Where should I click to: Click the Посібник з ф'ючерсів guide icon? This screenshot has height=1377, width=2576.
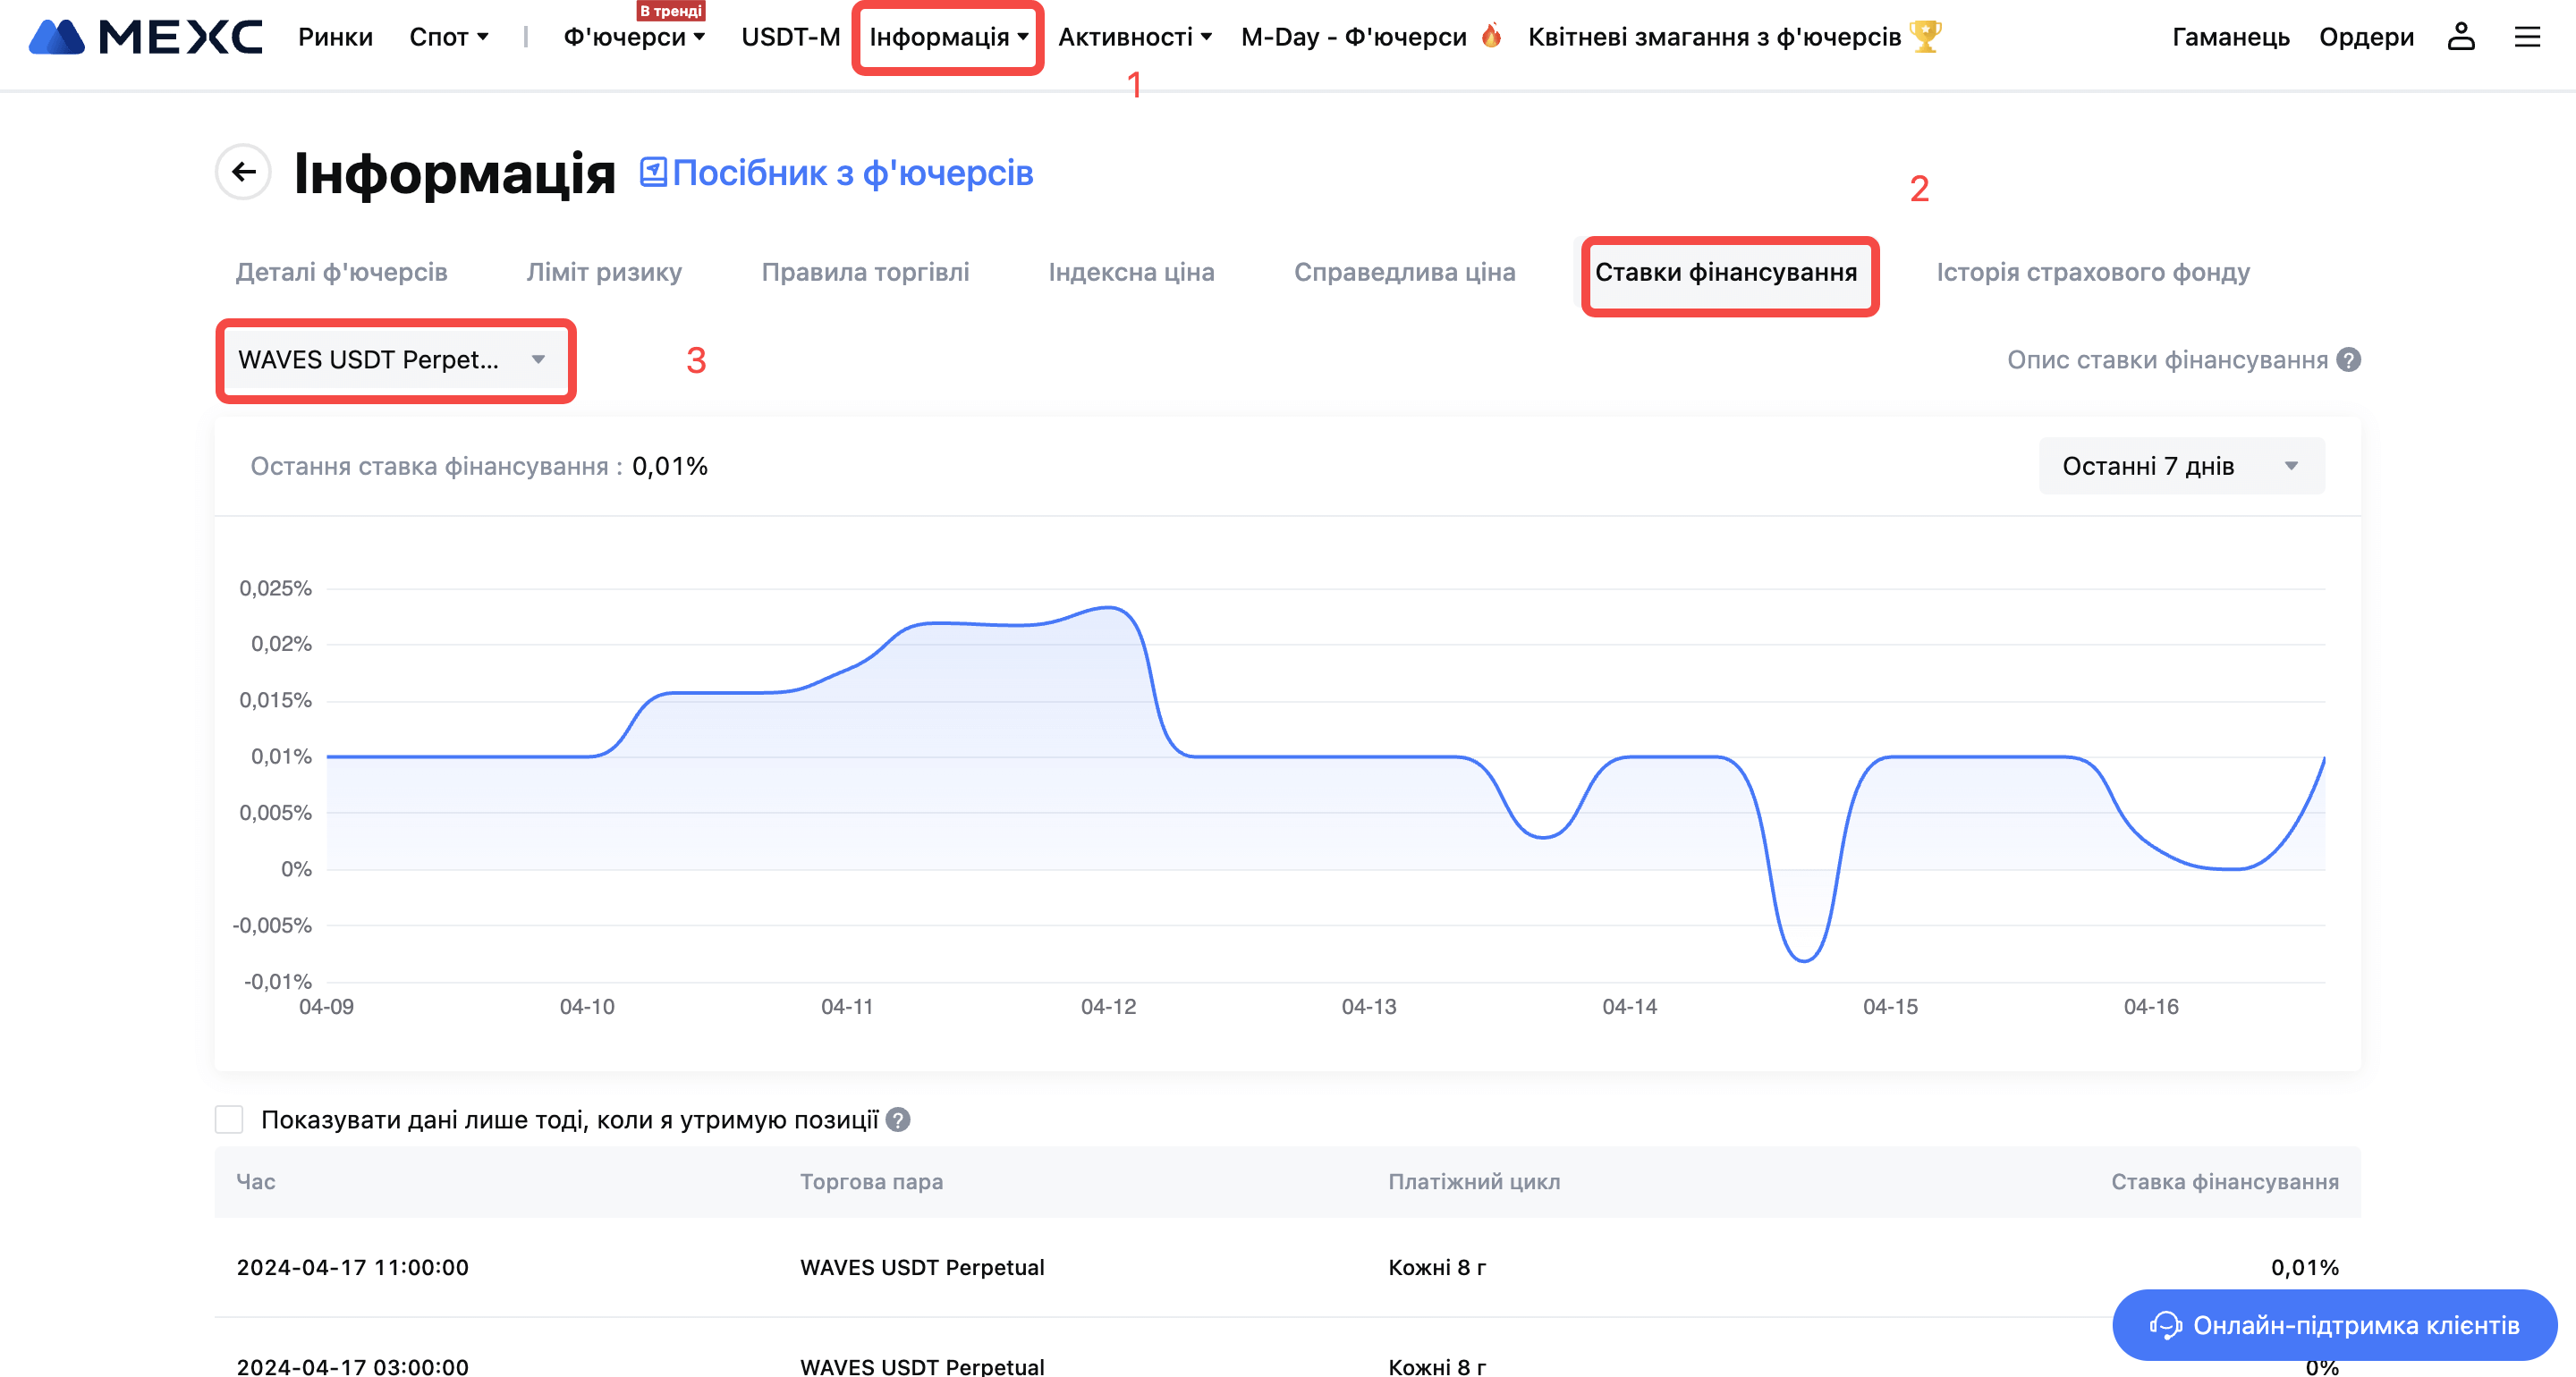coord(653,172)
